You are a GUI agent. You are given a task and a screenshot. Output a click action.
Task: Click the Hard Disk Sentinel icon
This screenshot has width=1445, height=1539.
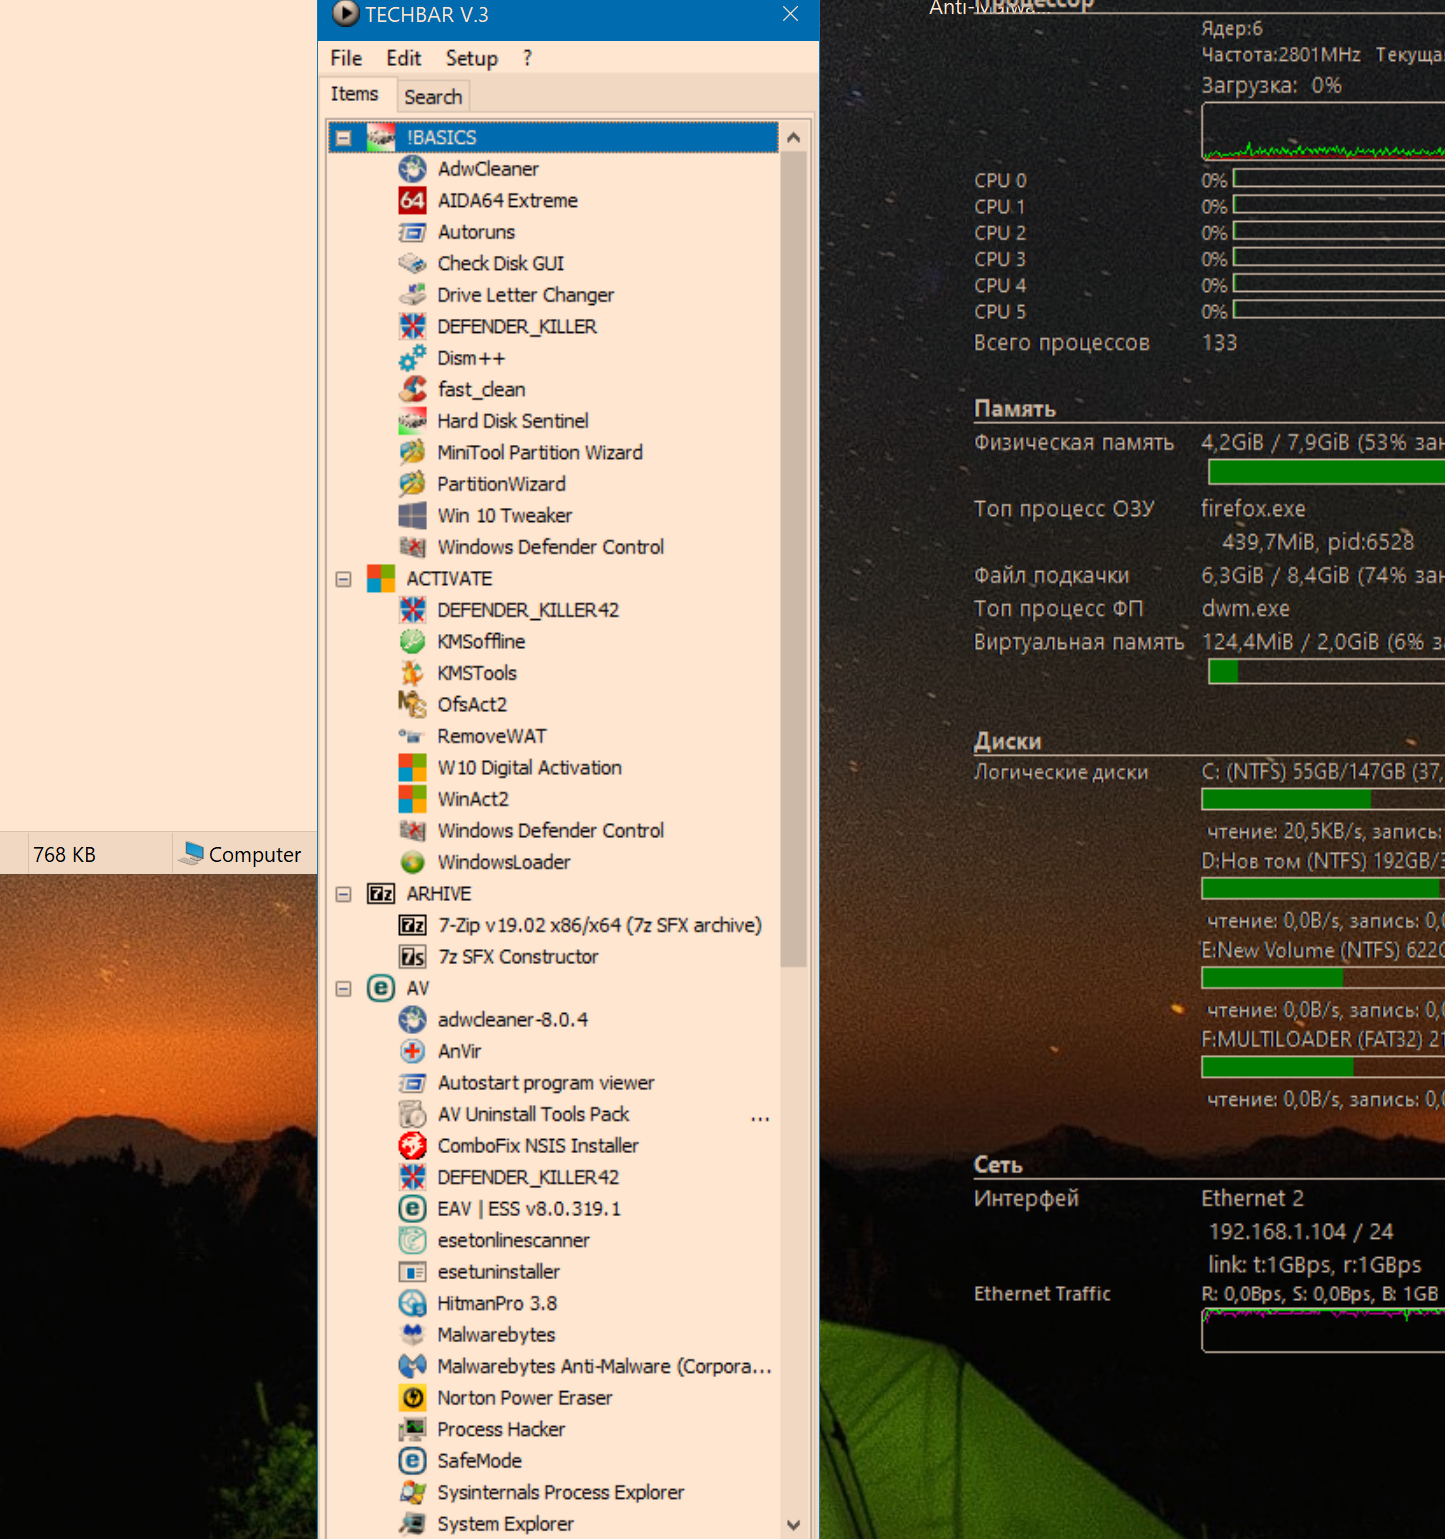point(412,421)
